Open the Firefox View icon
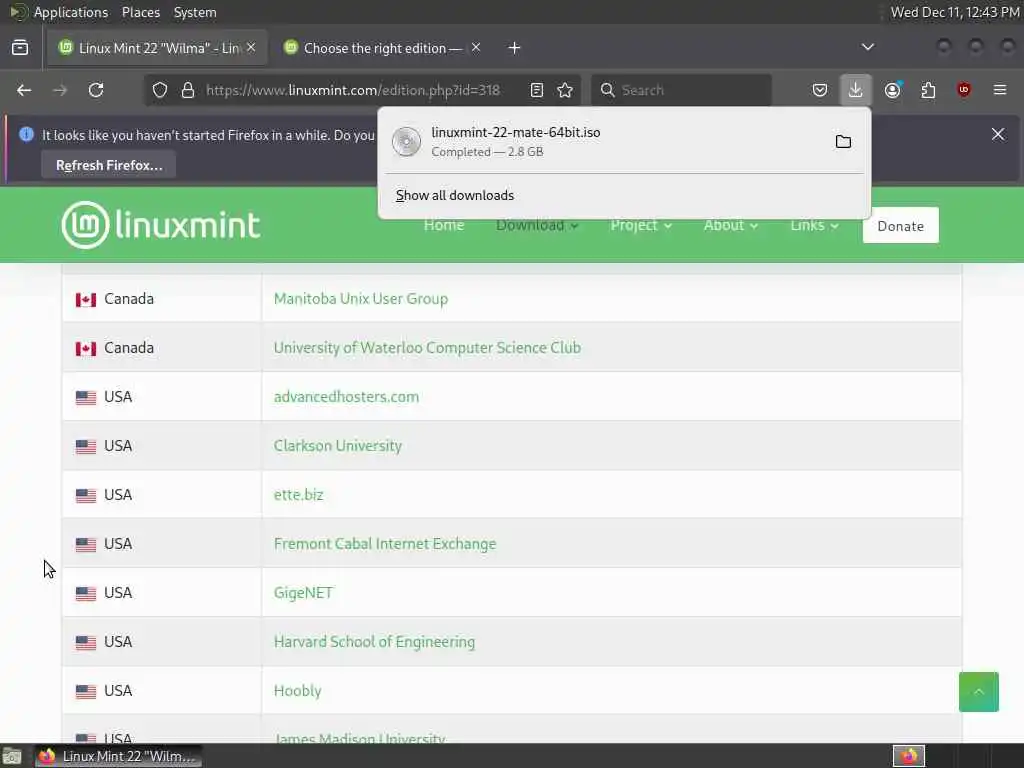 (x=20, y=48)
